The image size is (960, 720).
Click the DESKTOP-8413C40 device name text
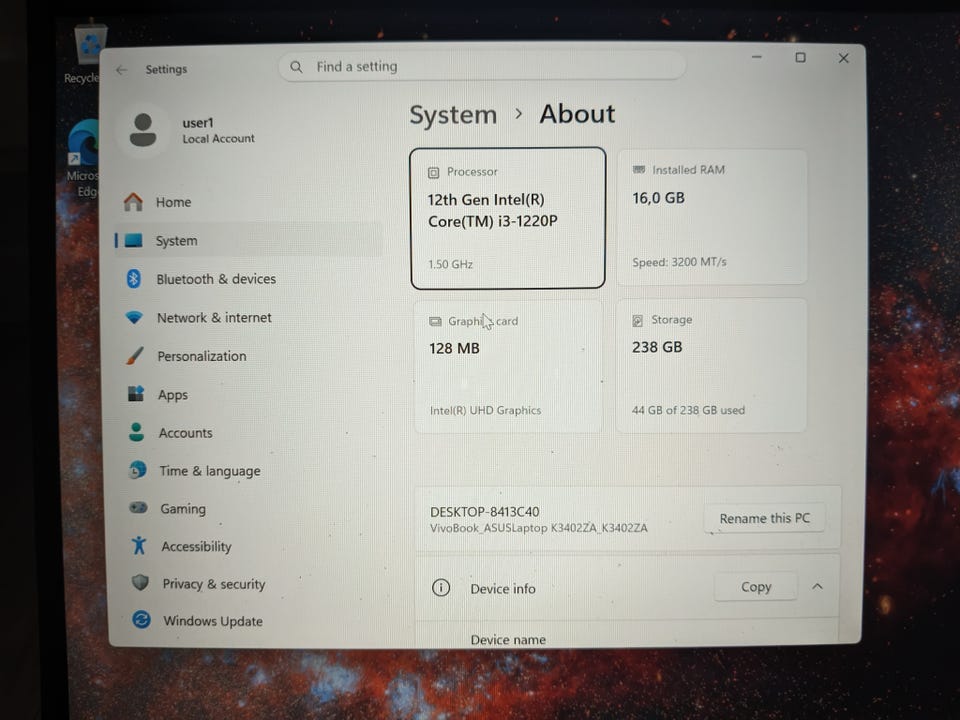(484, 511)
